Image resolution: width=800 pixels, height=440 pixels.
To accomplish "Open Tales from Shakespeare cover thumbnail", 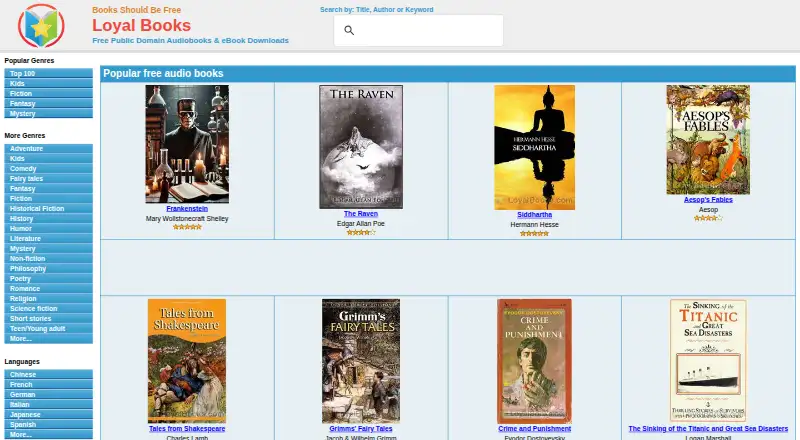I will point(187,361).
